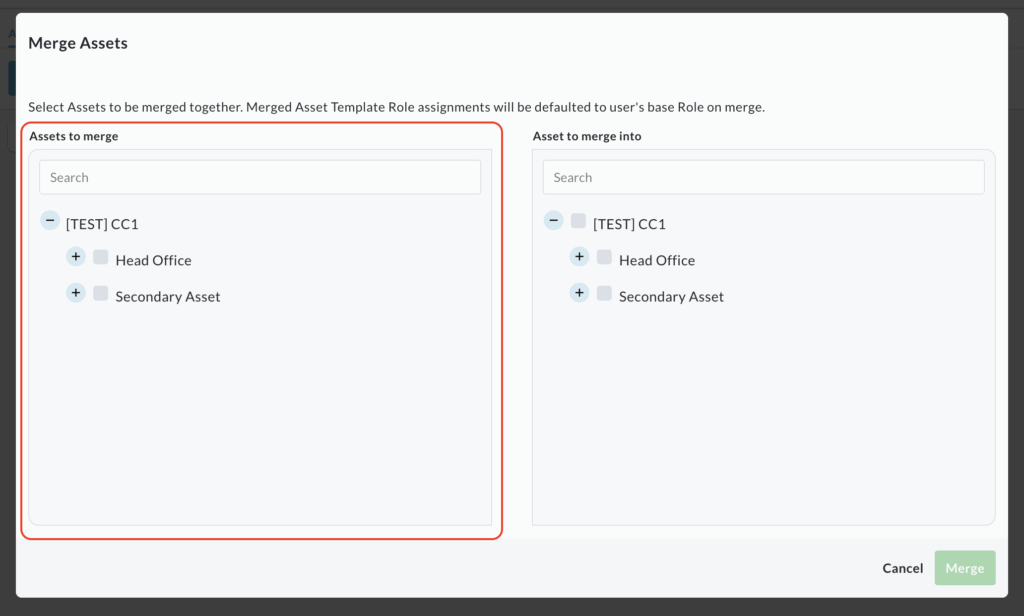Click the Assets to merge search field
1024x616 pixels.
(x=260, y=178)
